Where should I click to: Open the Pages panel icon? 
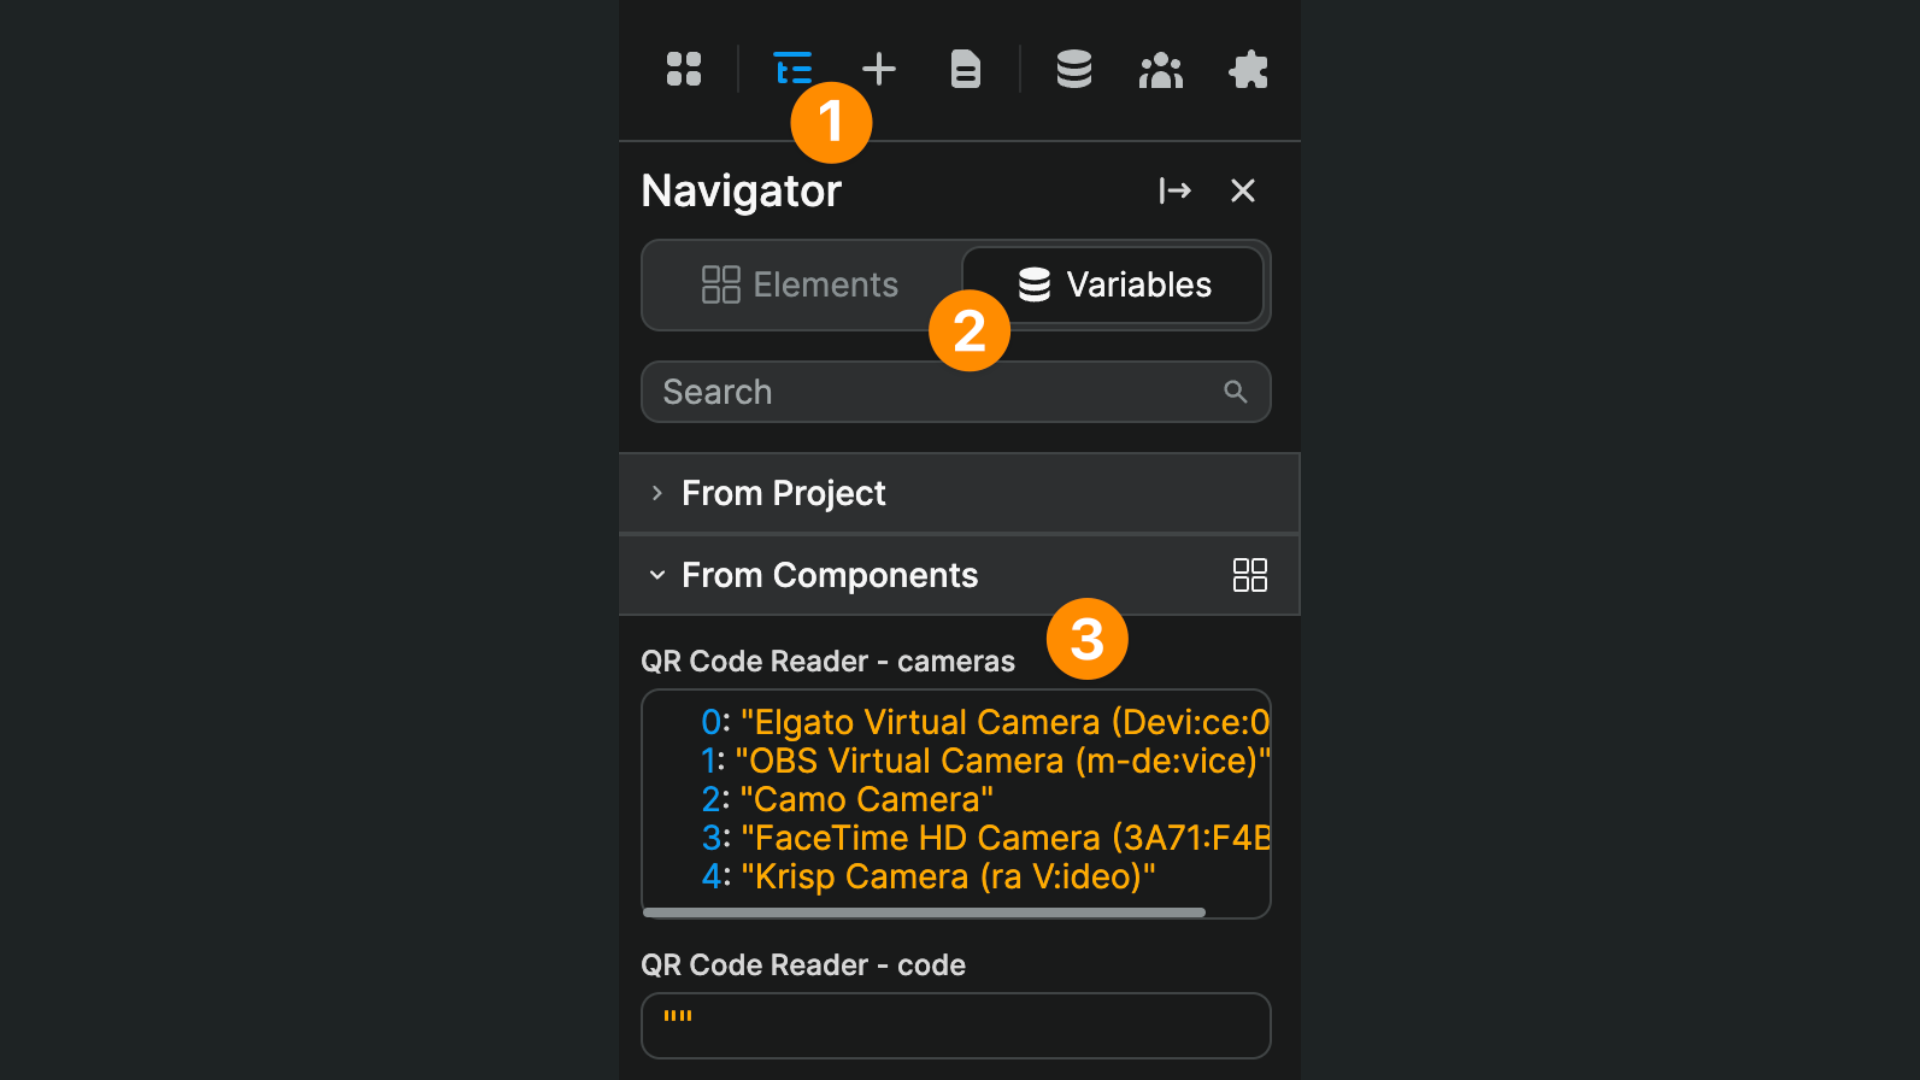coord(964,69)
